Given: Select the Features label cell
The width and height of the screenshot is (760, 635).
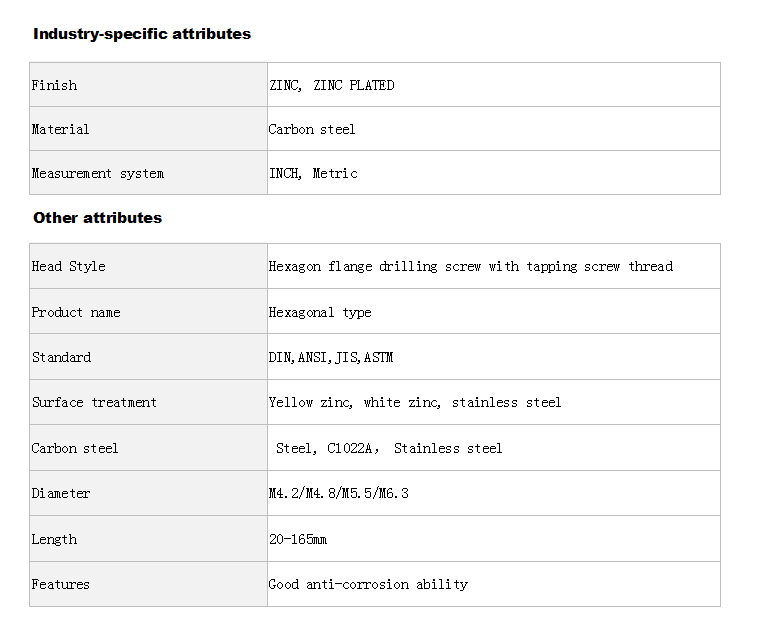Looking at the screenshot, I should [148, 584].
